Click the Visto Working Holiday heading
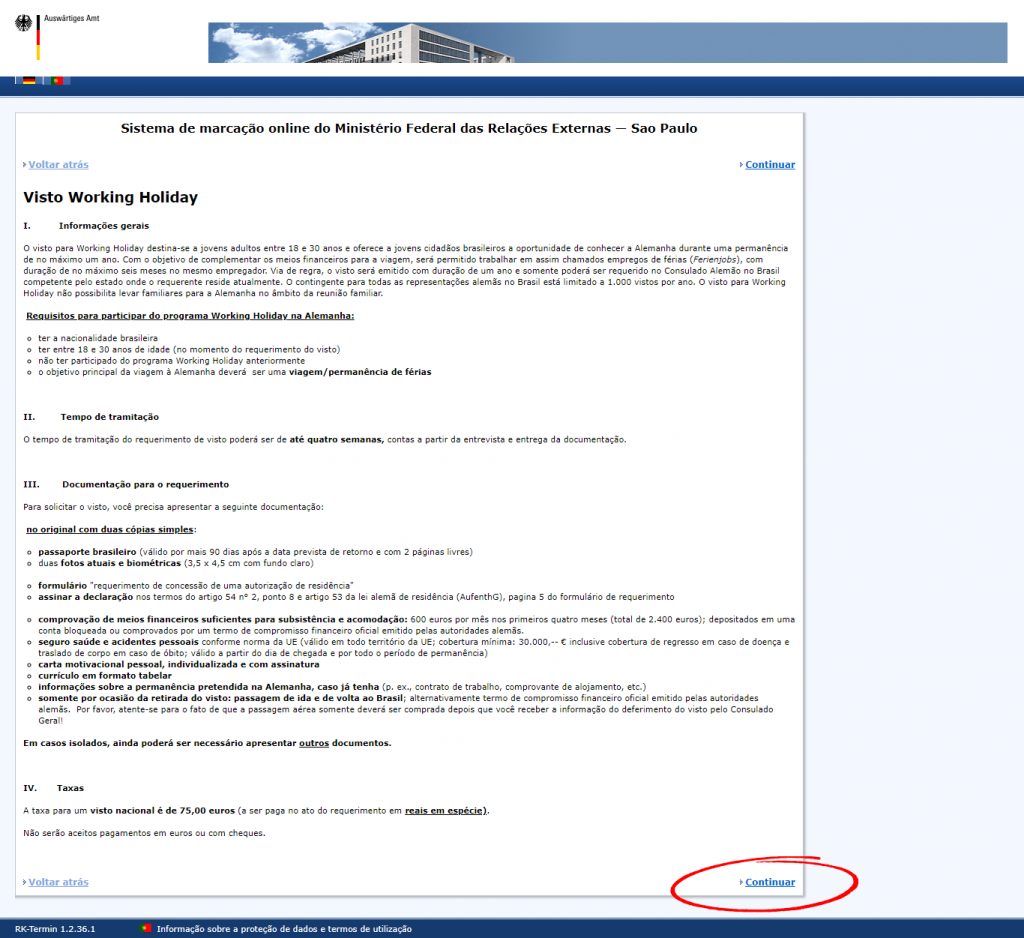This screenshot has height=938, width=1024. pyautogui.click(x=110, y=198)
